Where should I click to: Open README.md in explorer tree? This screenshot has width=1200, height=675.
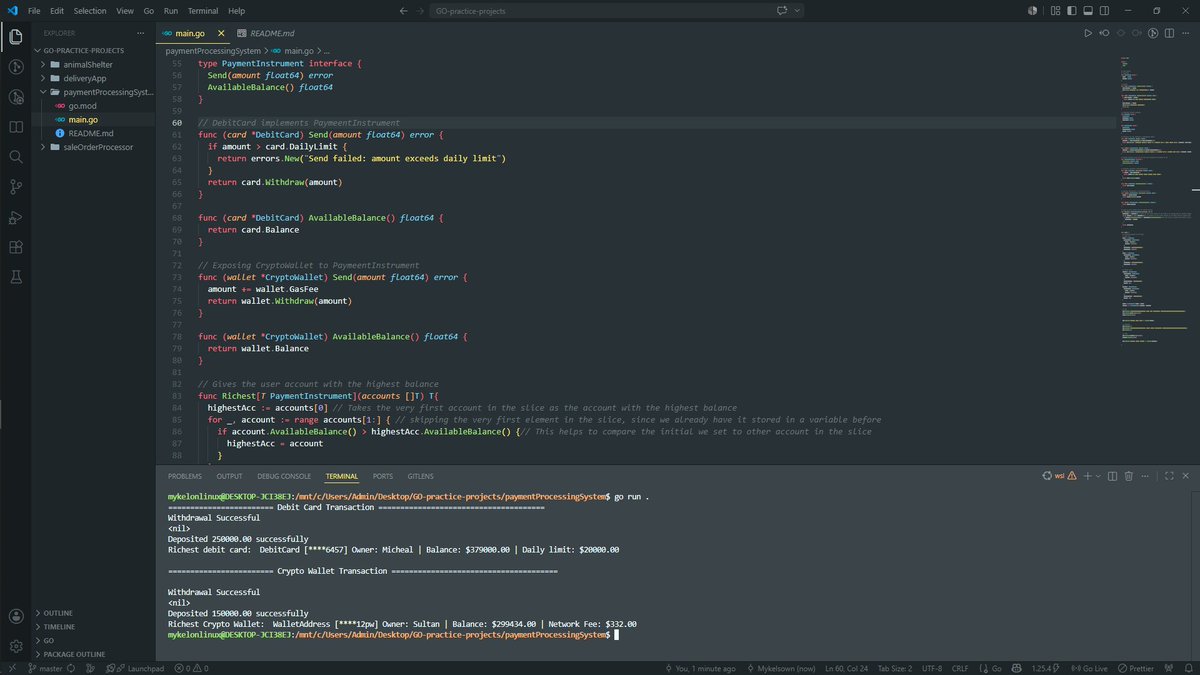click(95, 133)
